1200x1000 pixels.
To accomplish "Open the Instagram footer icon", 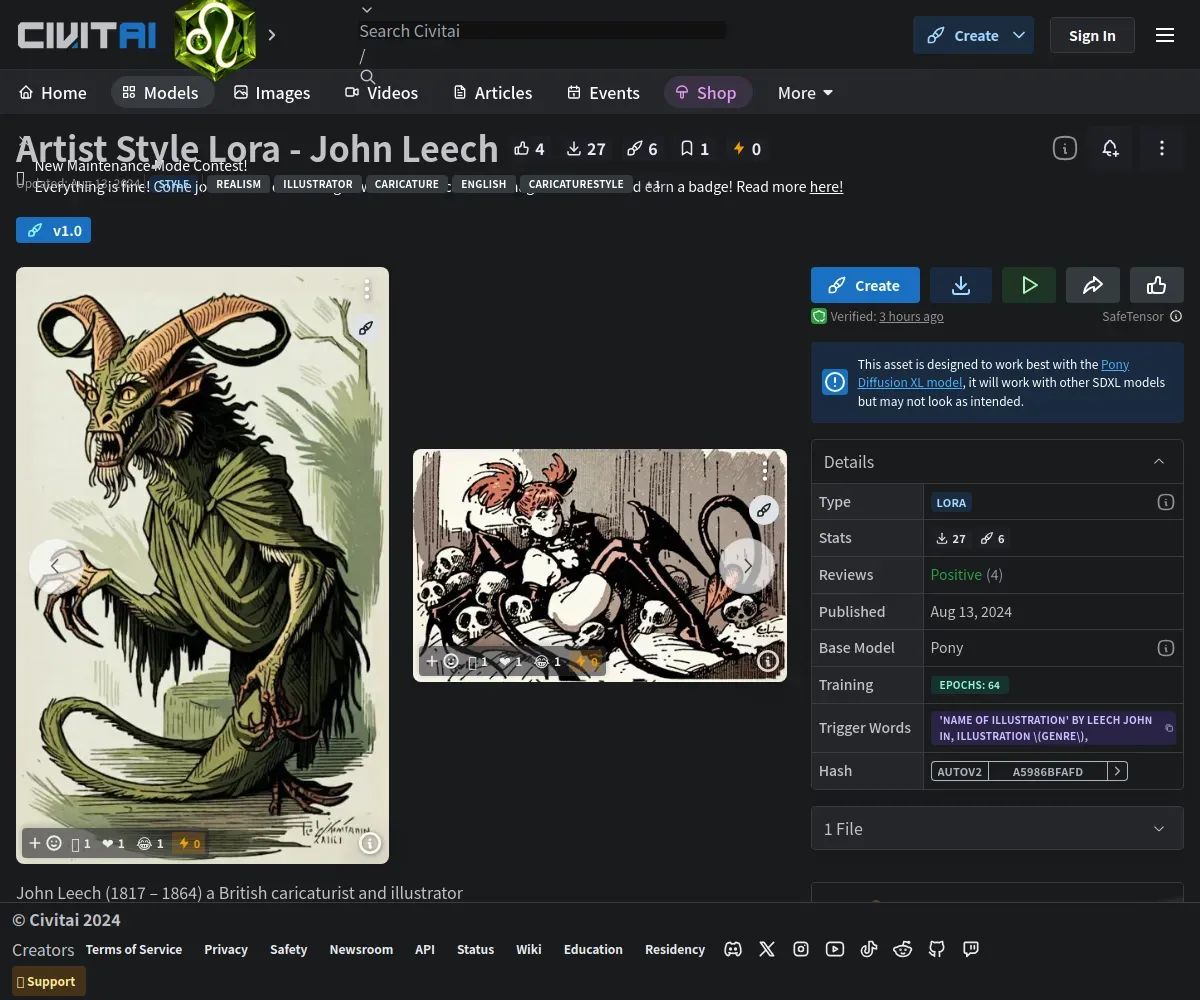I will (x=801, y=949).
